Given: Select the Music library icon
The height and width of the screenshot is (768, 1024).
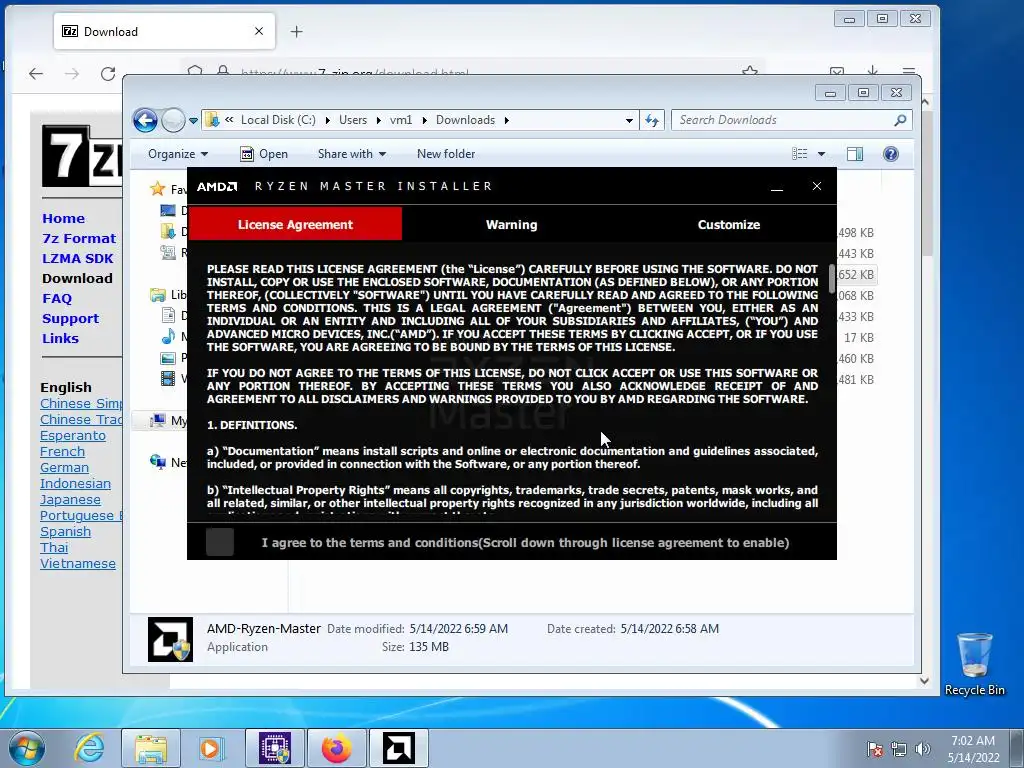Looking at the screenshot, I should (168, 337).
